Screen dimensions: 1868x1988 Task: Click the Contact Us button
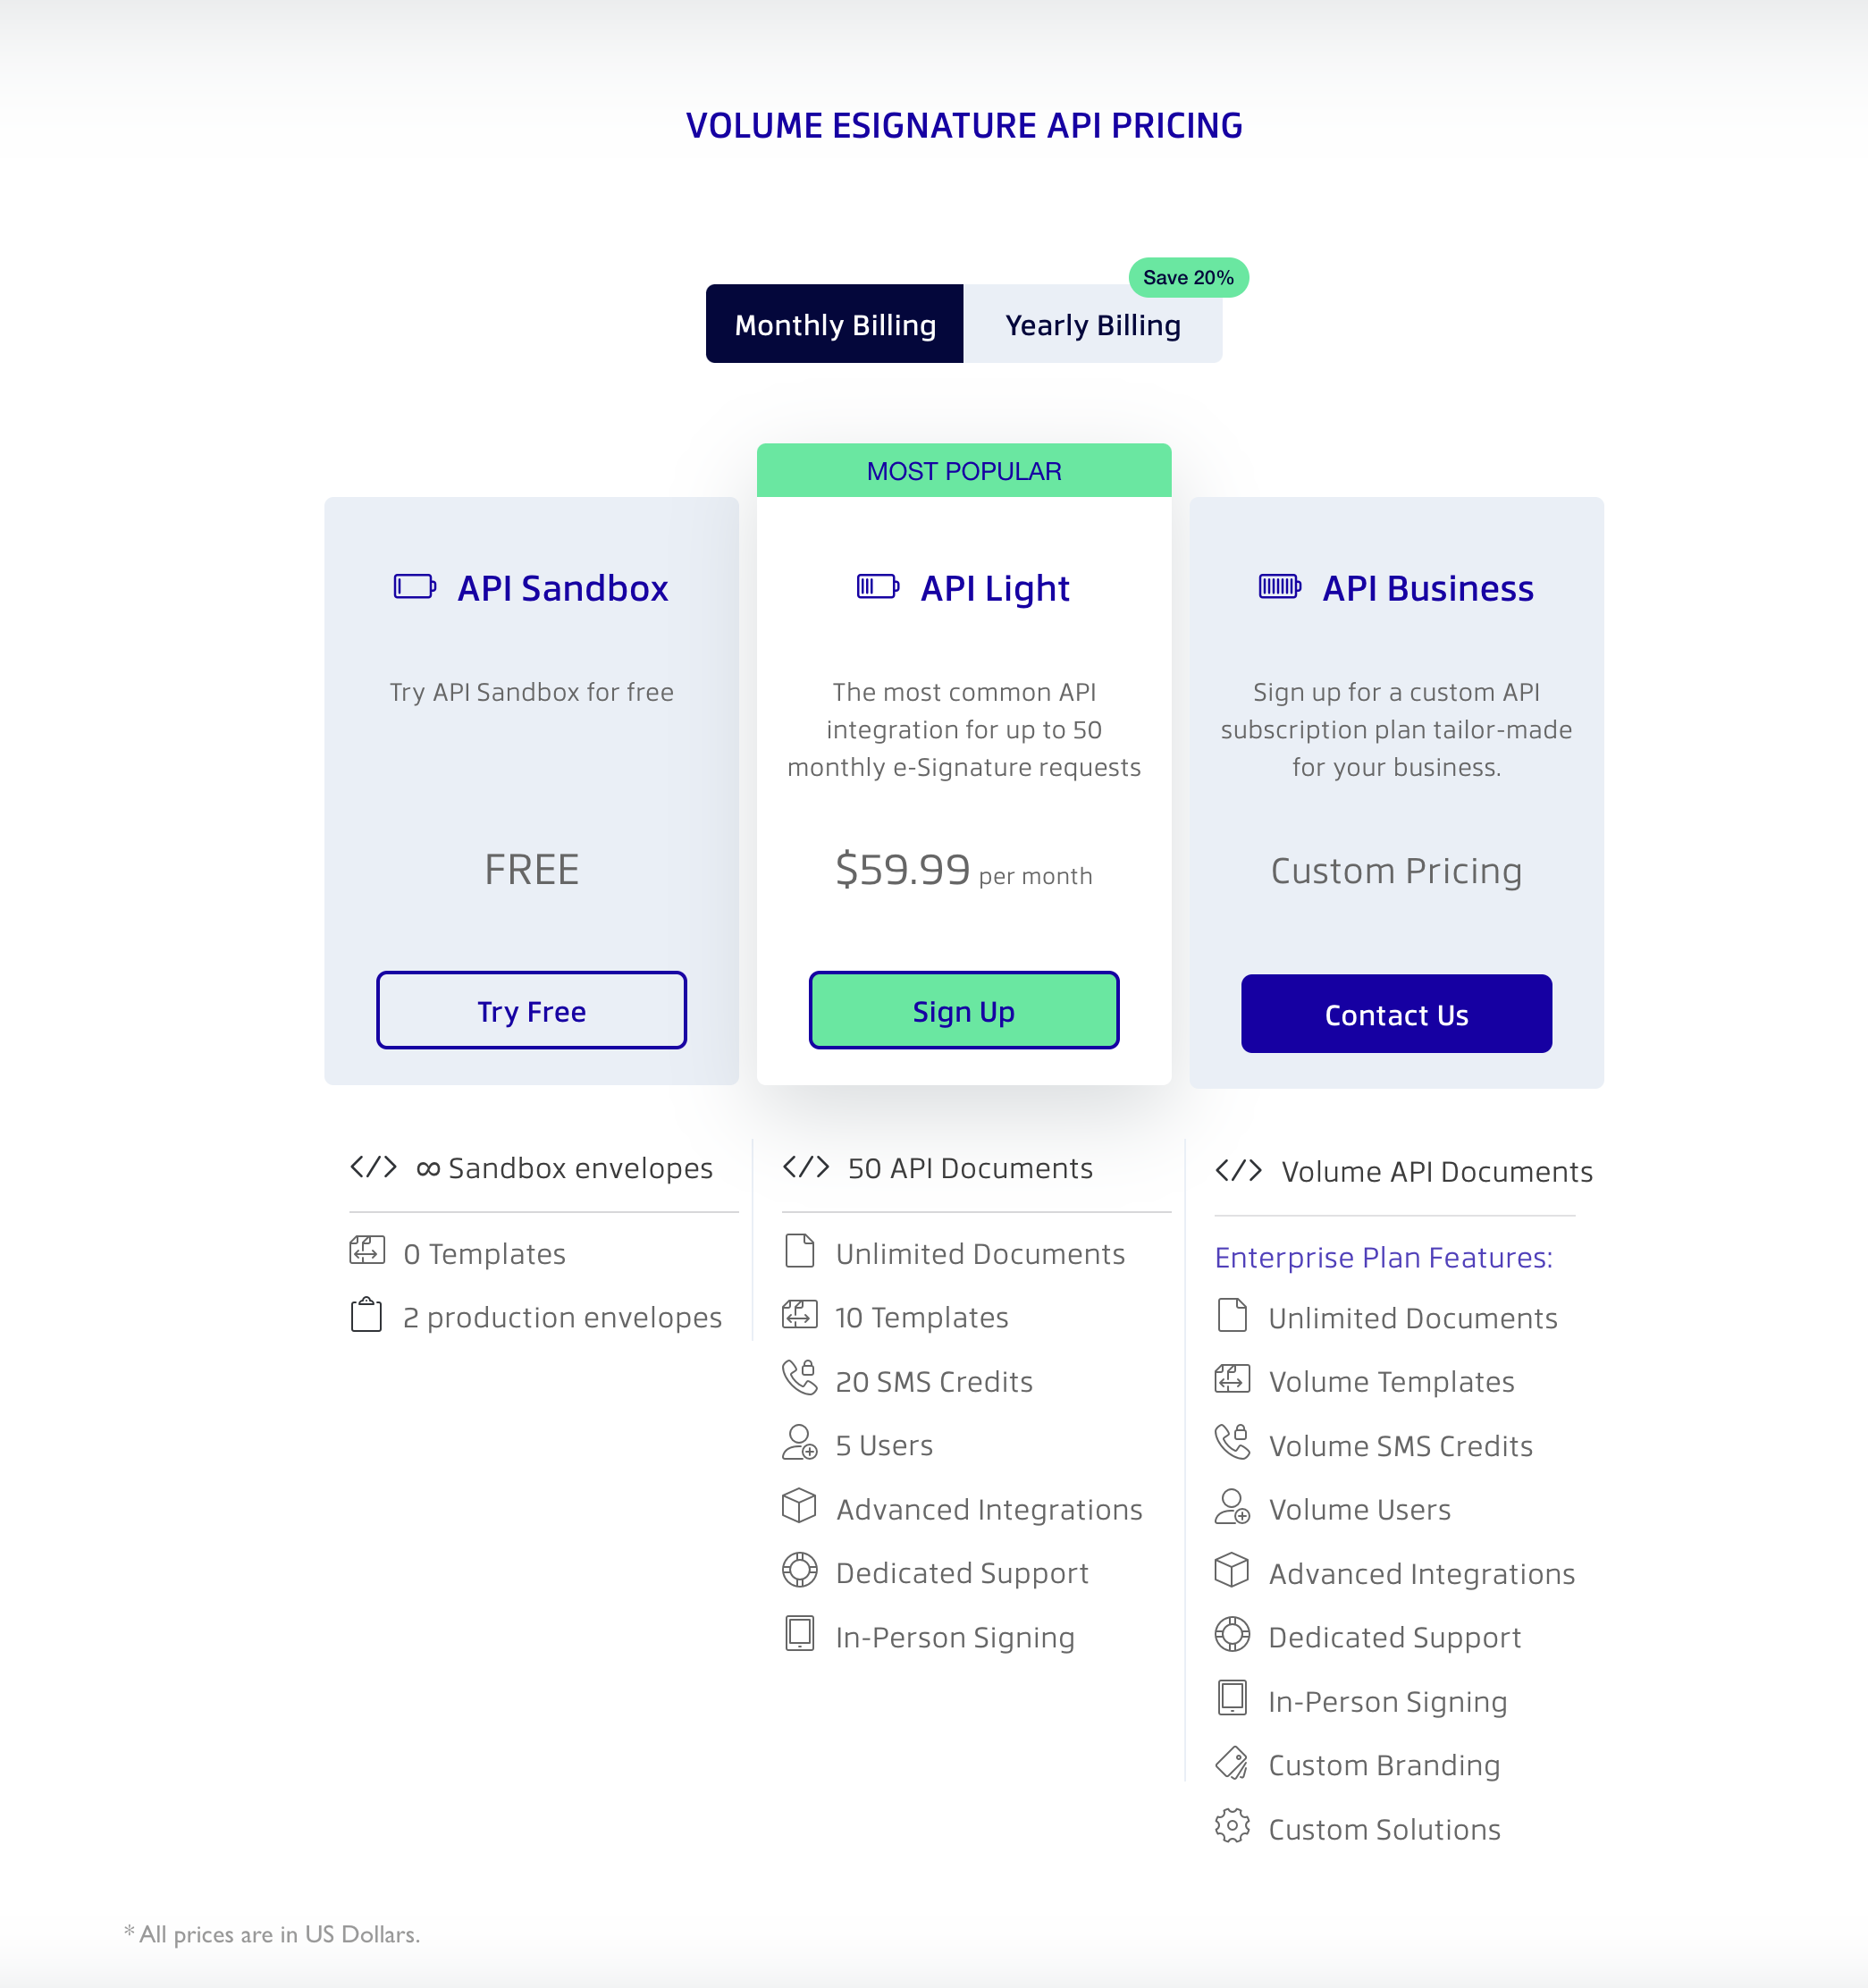tap(1396, 1014)
